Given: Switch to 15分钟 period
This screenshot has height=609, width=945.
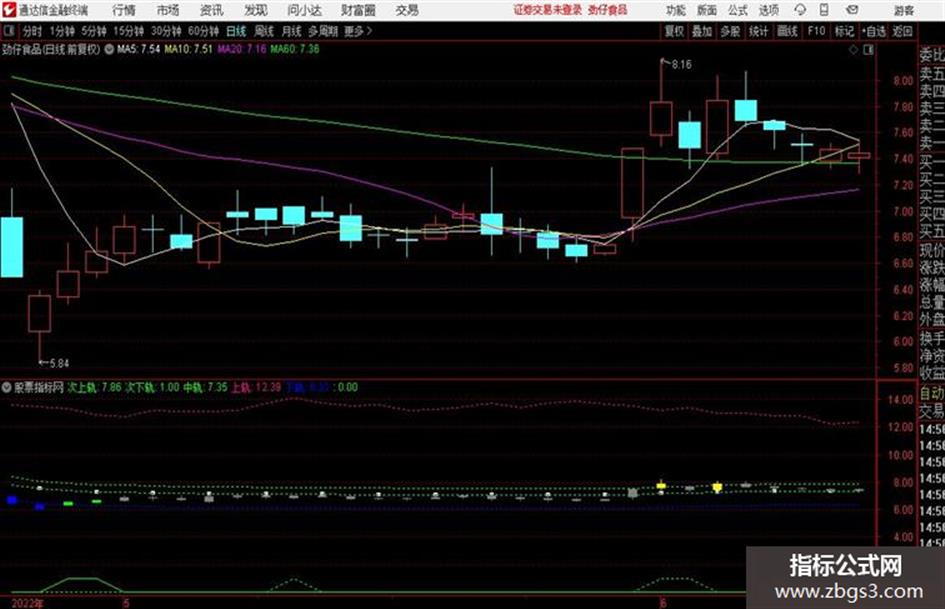Looking at the screenshot, I should click(129, 31).
